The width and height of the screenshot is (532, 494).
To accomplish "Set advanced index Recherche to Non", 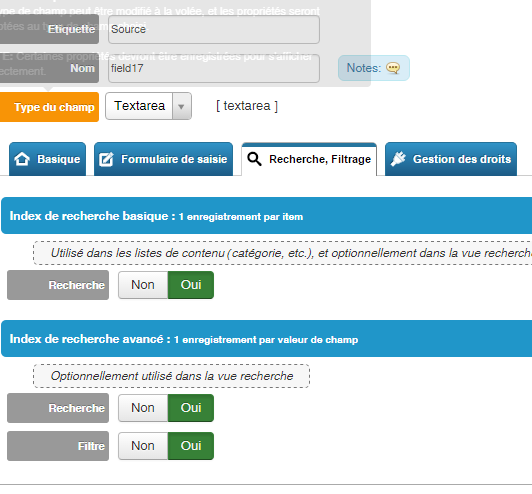I will click(x=143, y=408).
